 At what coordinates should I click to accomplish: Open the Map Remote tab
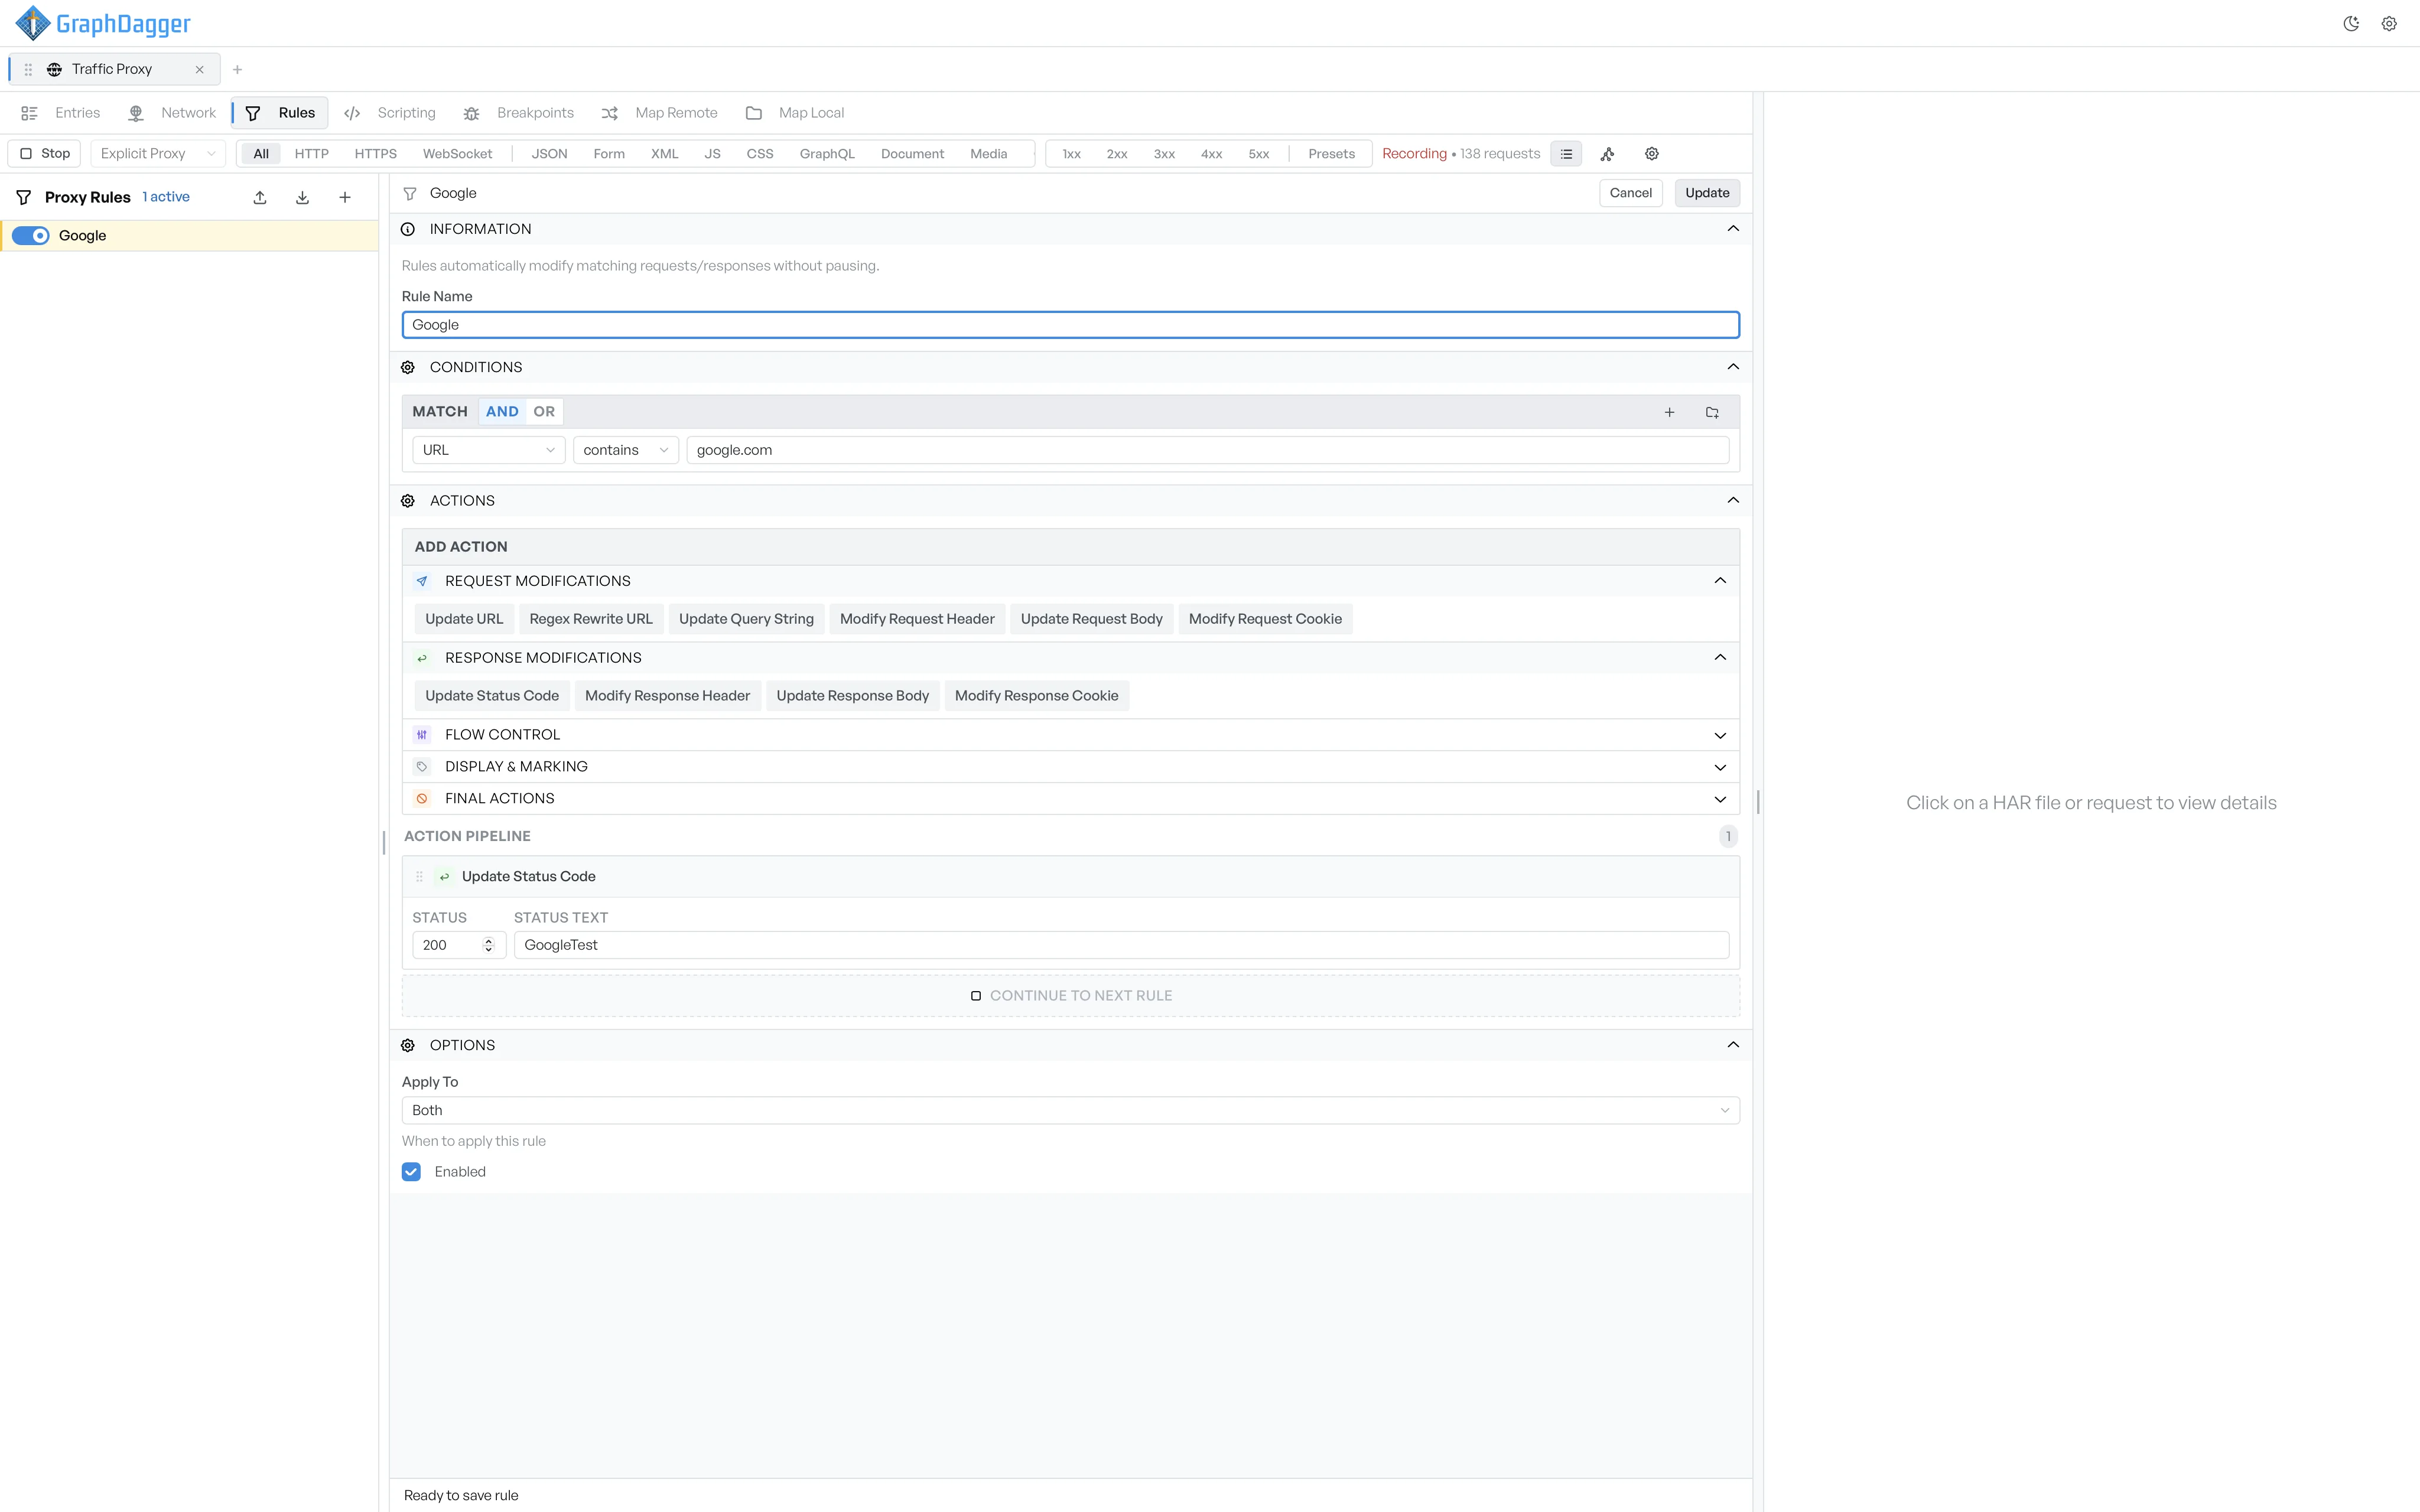coord(659,113)
